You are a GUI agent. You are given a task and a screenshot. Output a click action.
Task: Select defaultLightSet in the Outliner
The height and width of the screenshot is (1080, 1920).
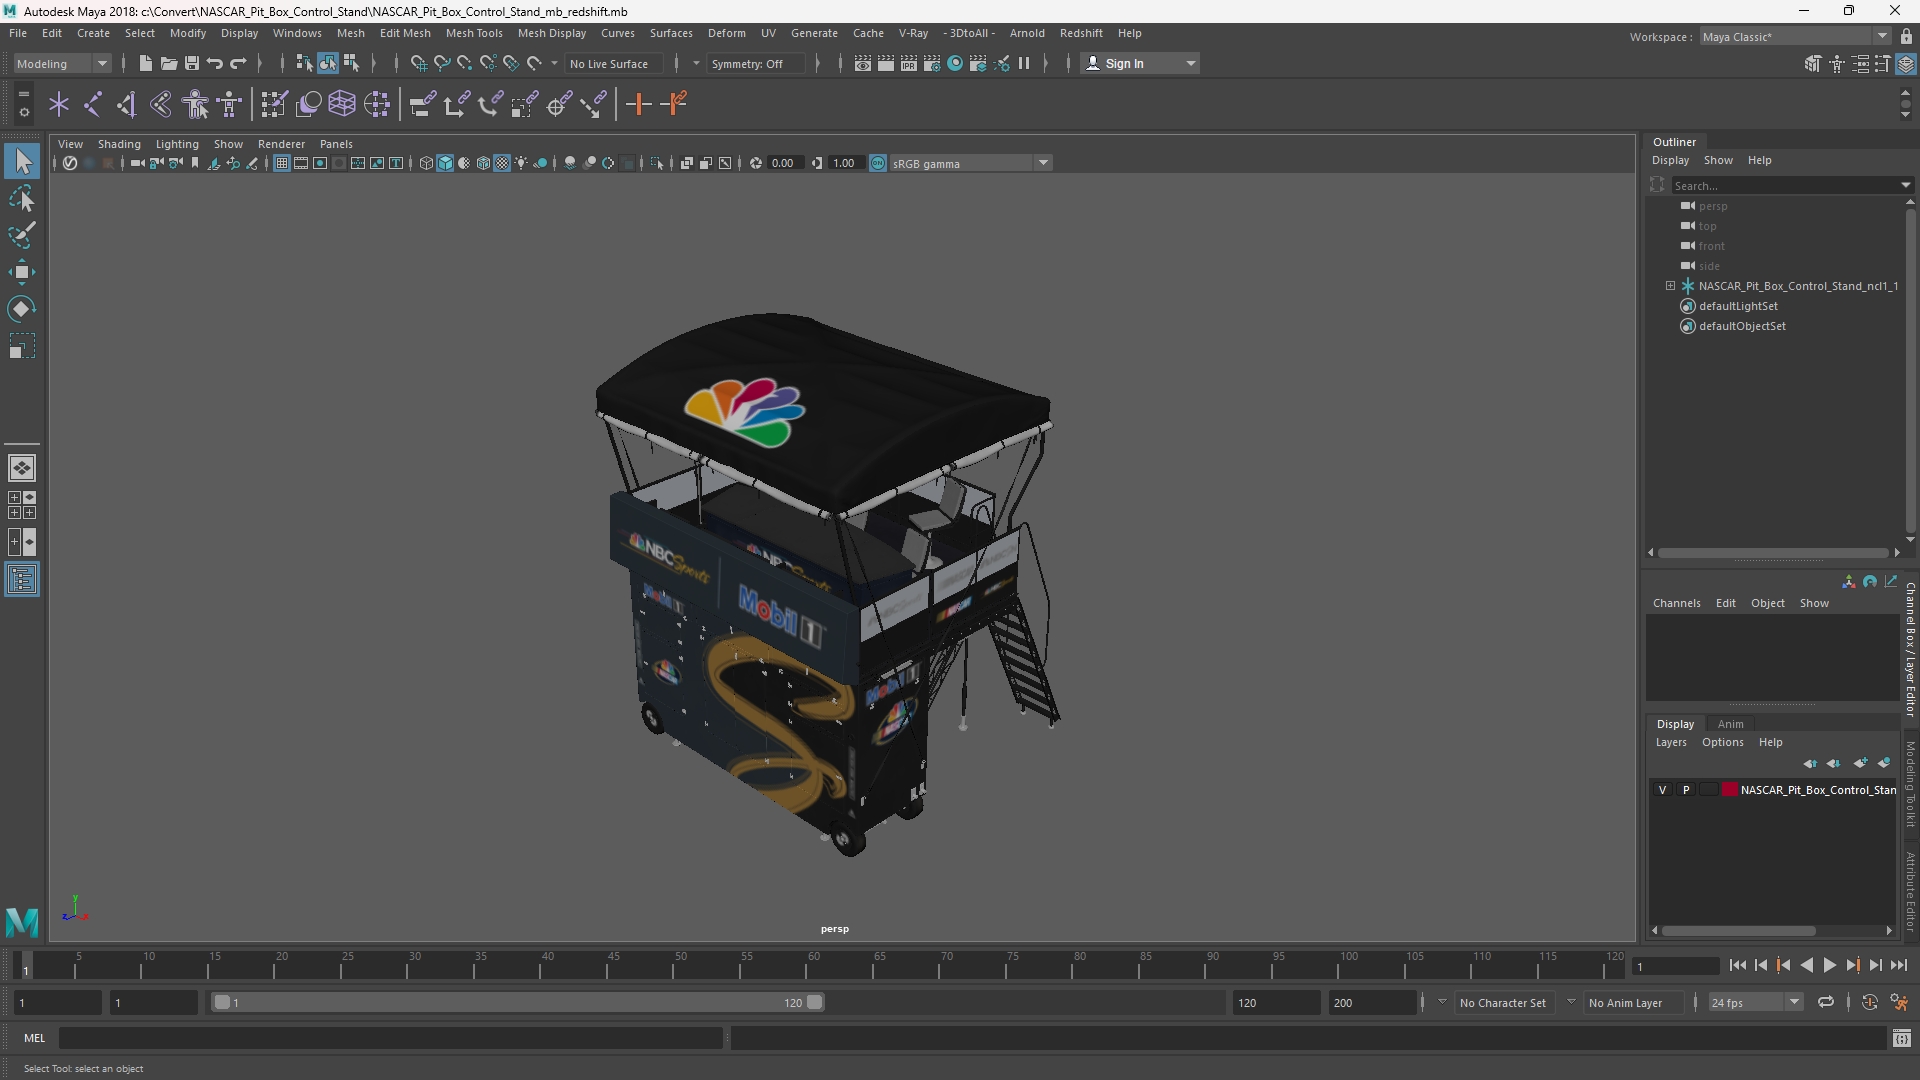pos(1738,306)
